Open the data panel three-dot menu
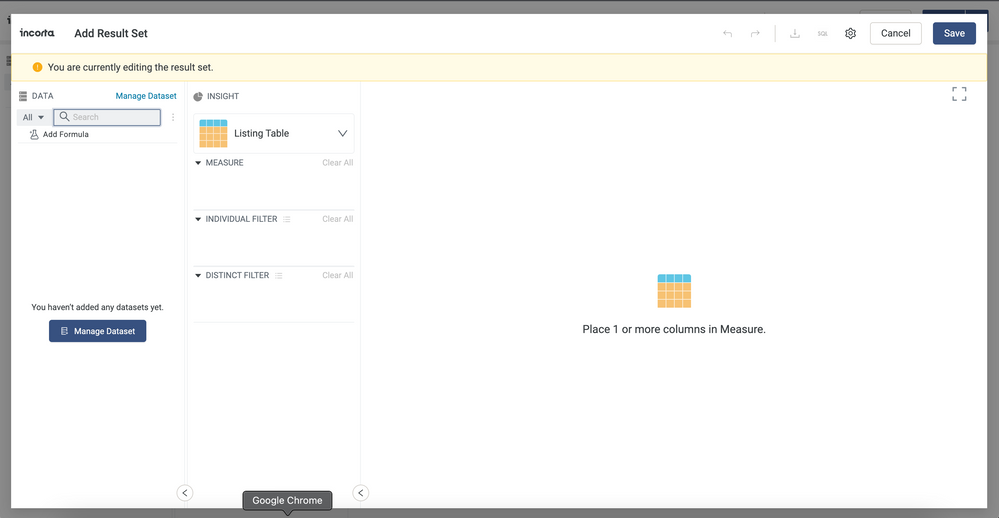The image size is (999, 518). [173, 117]
